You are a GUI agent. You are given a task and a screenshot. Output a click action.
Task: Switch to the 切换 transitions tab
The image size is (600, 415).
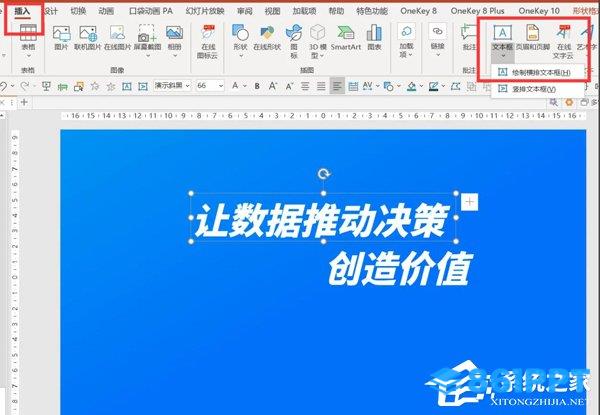(78, 11)
